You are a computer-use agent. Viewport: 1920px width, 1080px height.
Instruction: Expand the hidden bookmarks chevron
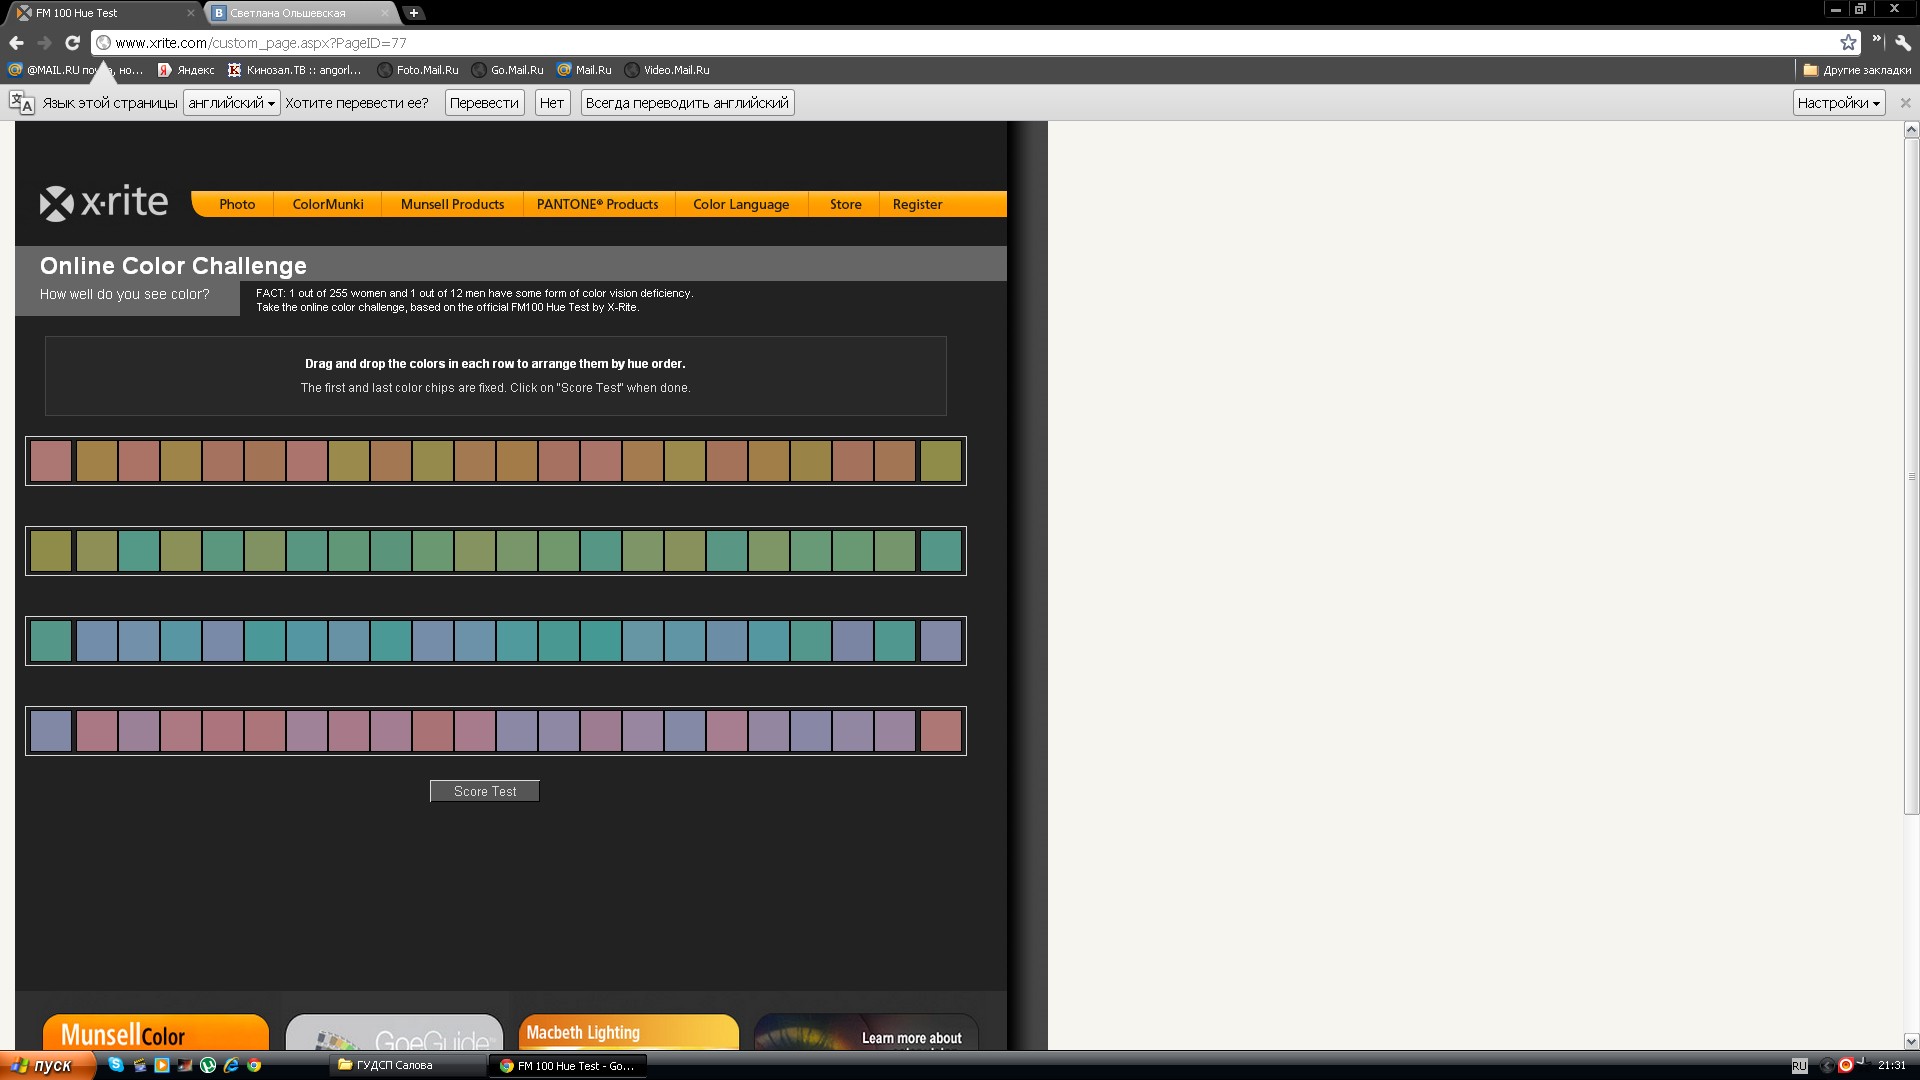click(x=1877, y=41)
